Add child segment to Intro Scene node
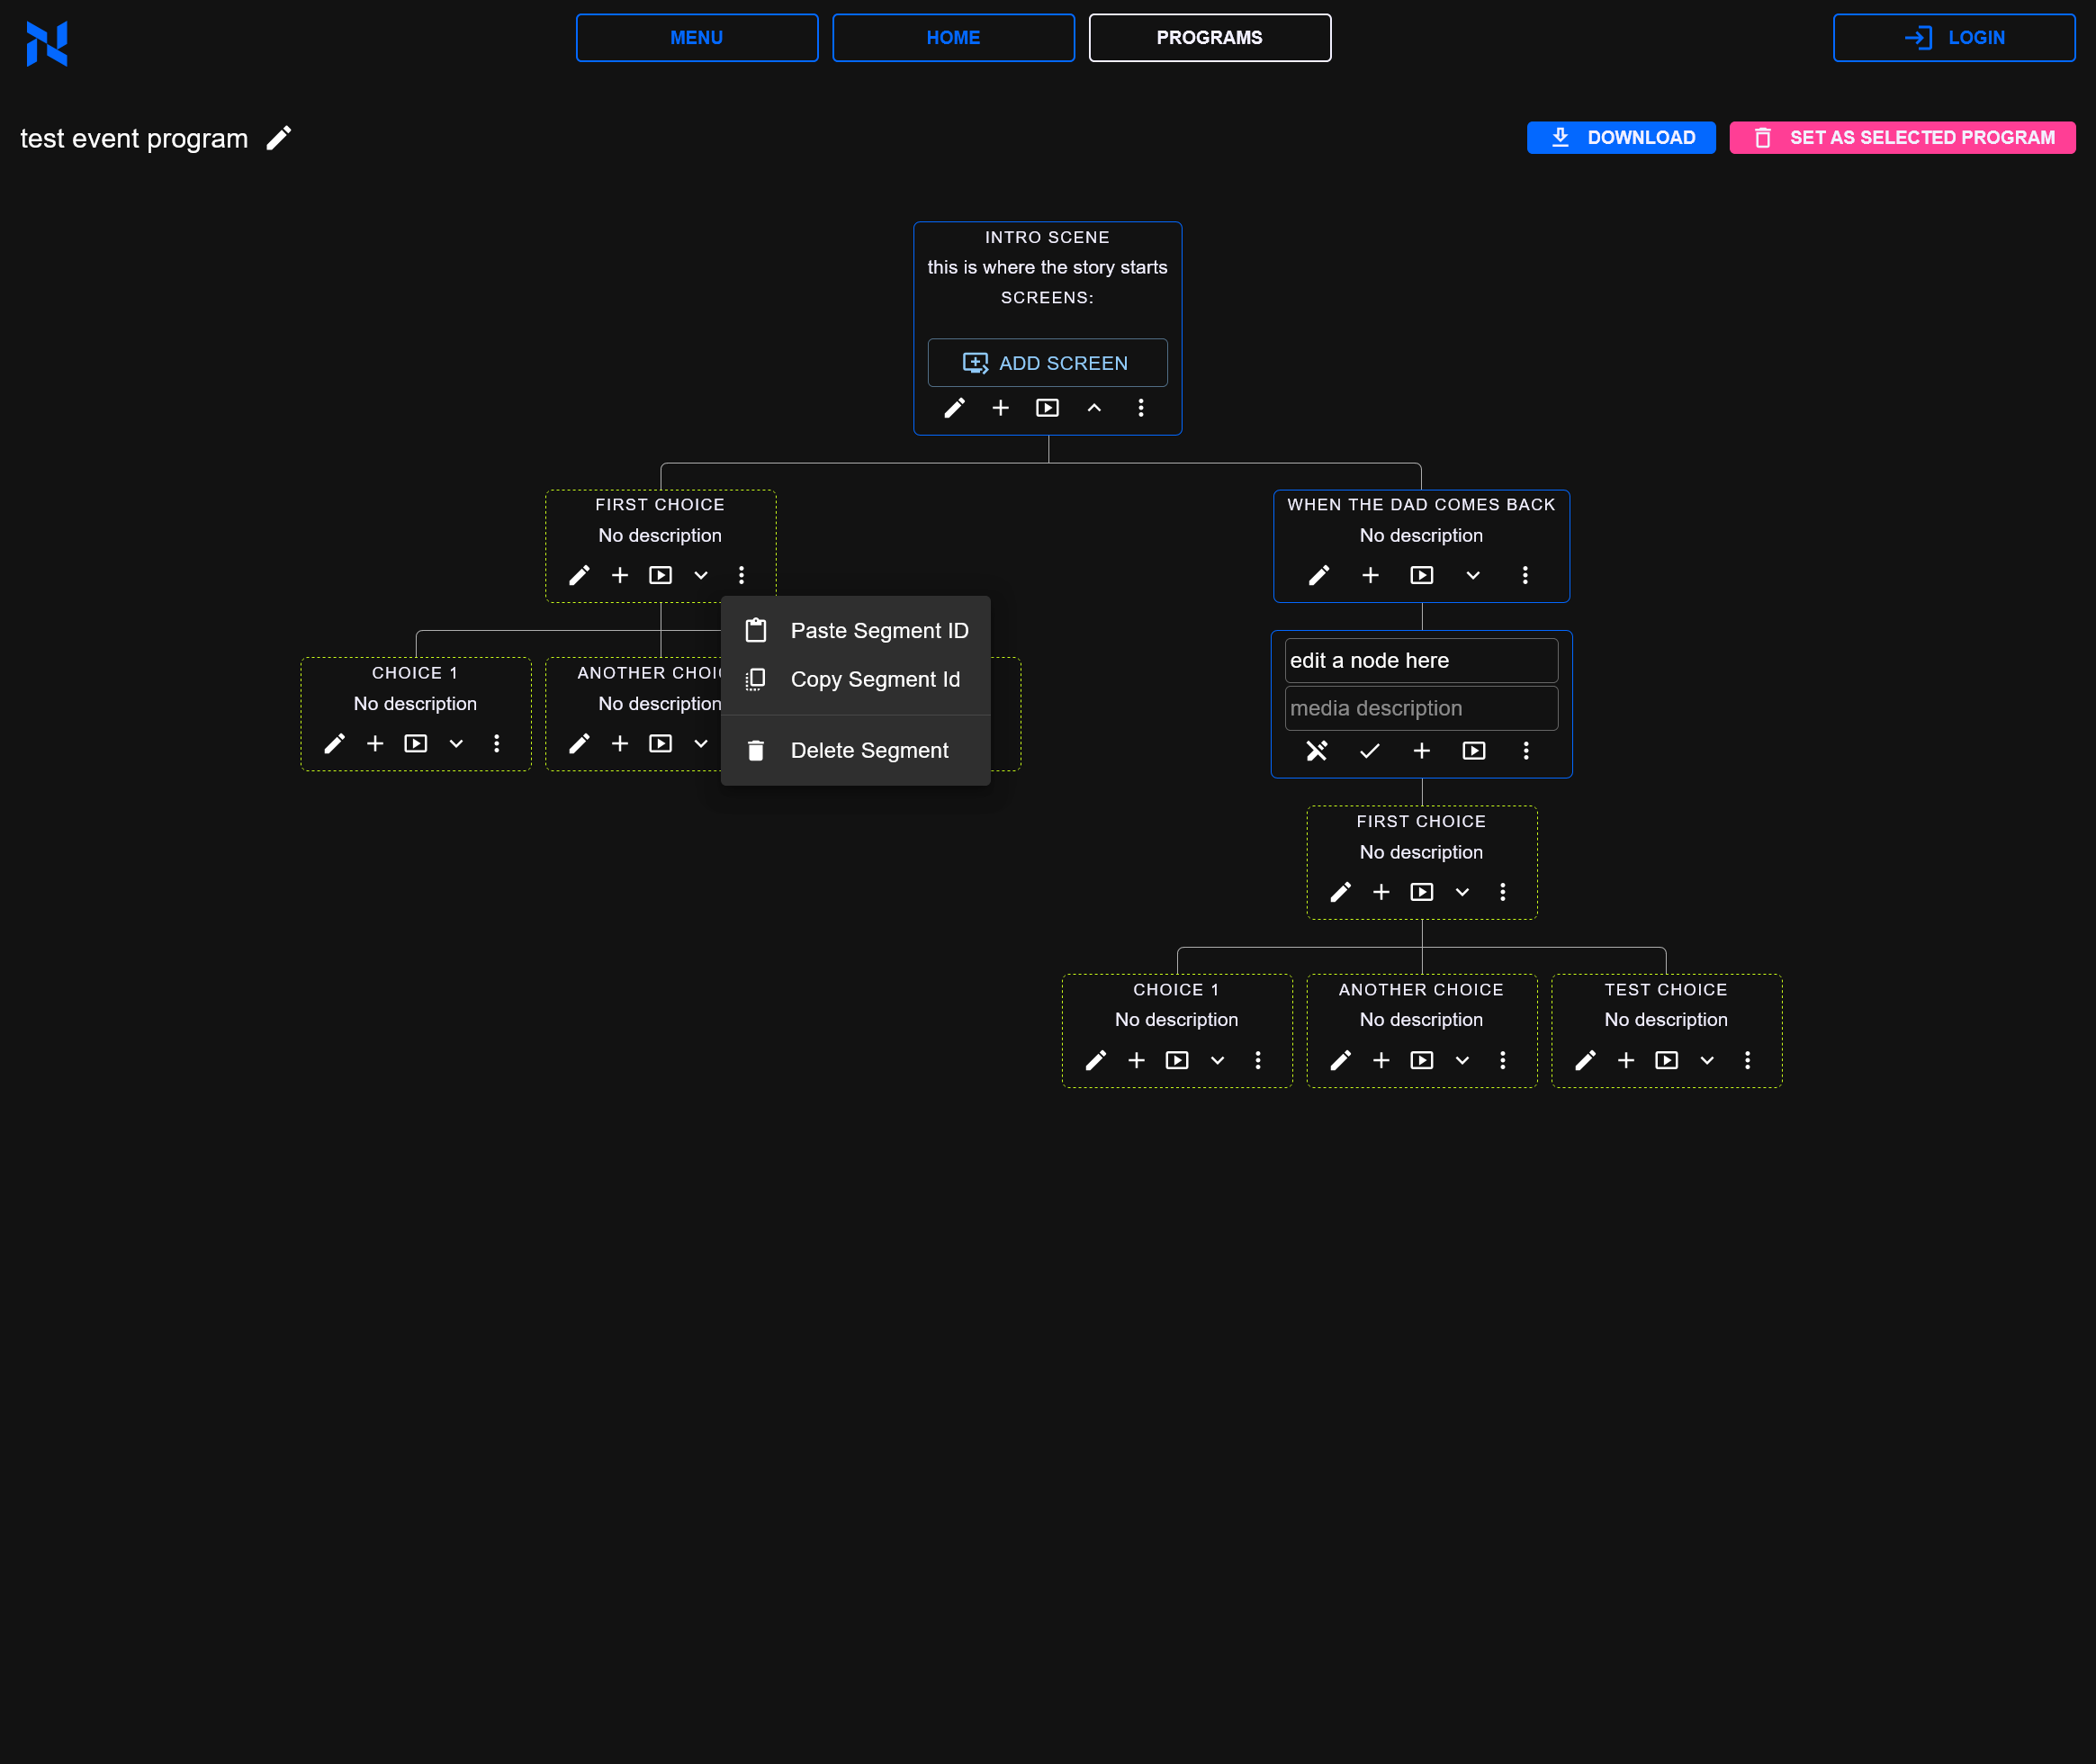The image size is (2096, 1764). (1000, 408)
